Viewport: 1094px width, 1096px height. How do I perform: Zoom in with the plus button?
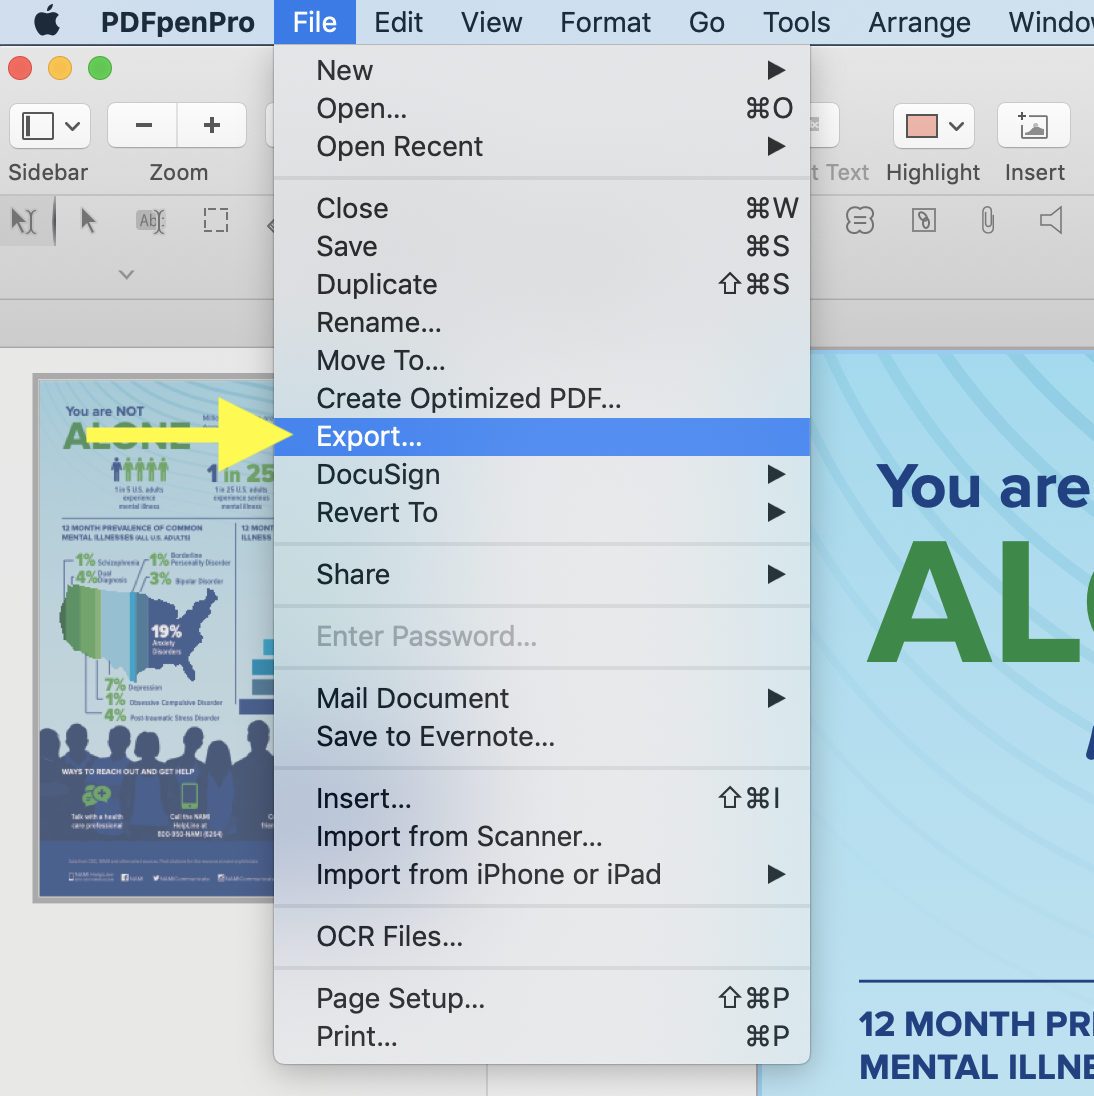[x=212, y=125]
